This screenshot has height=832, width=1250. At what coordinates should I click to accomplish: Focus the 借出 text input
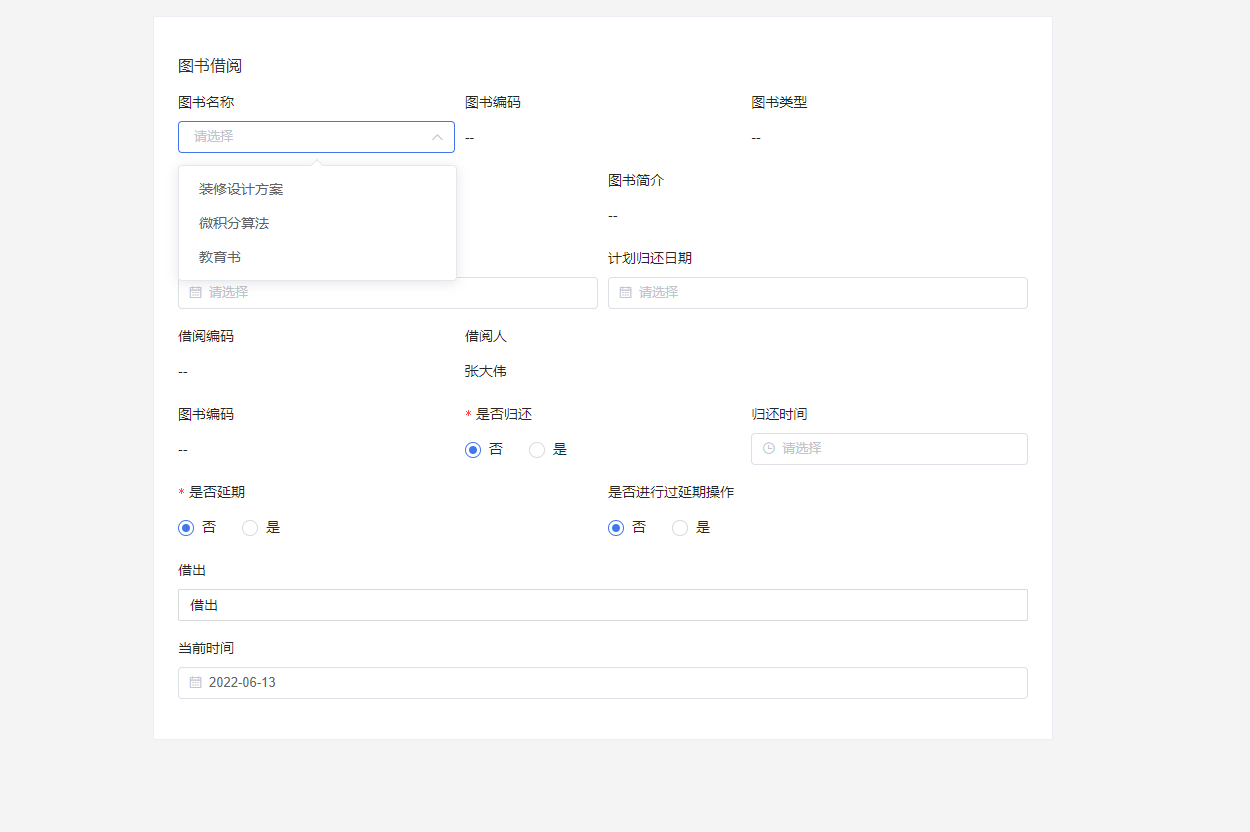tap(603, 605)
